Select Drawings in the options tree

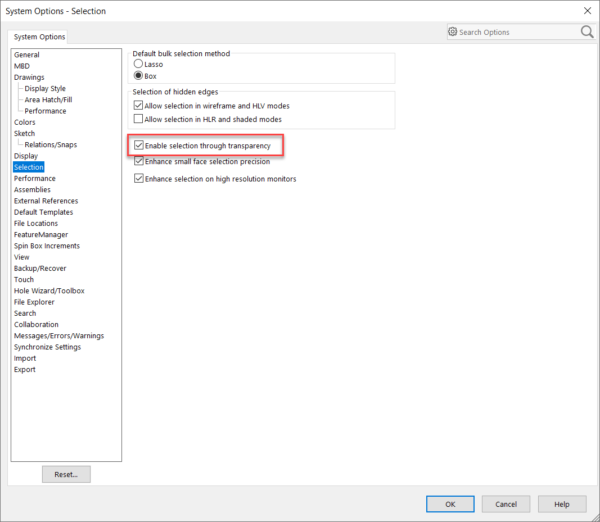pyautogui.click(x=29, y=77)
